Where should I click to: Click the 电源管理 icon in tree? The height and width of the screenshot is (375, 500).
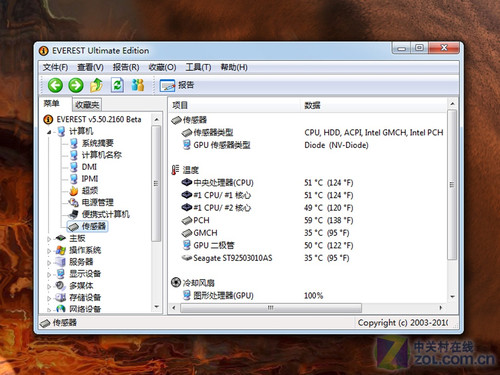74,202
